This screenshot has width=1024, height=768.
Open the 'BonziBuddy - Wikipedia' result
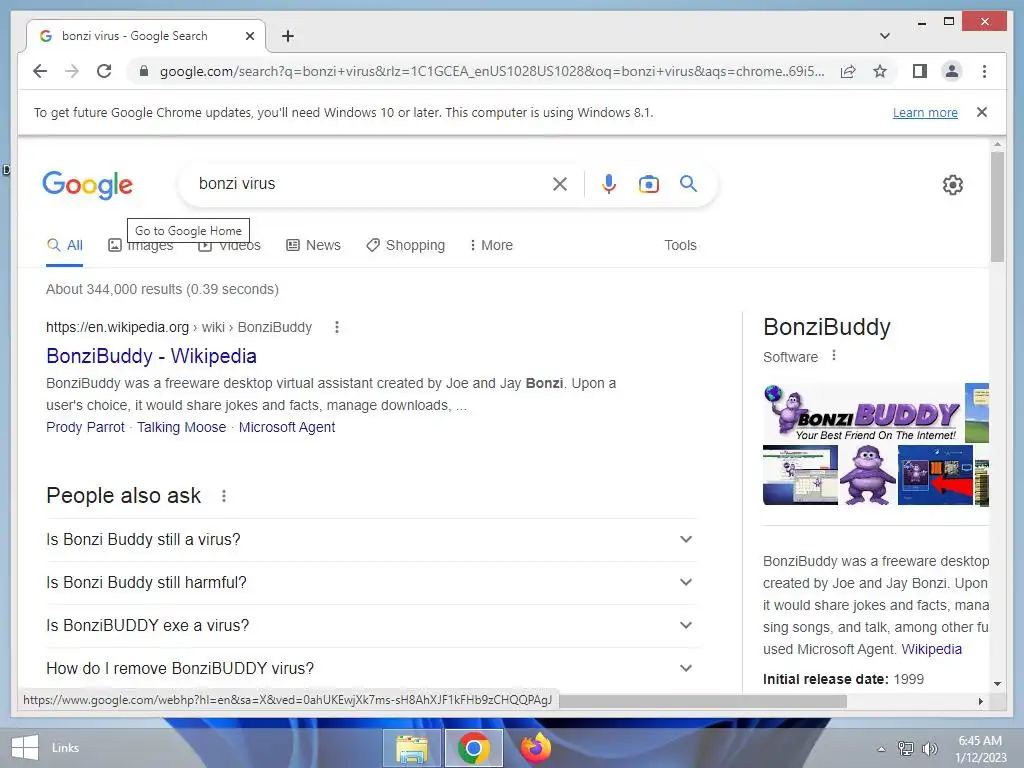tap(152, 356)
